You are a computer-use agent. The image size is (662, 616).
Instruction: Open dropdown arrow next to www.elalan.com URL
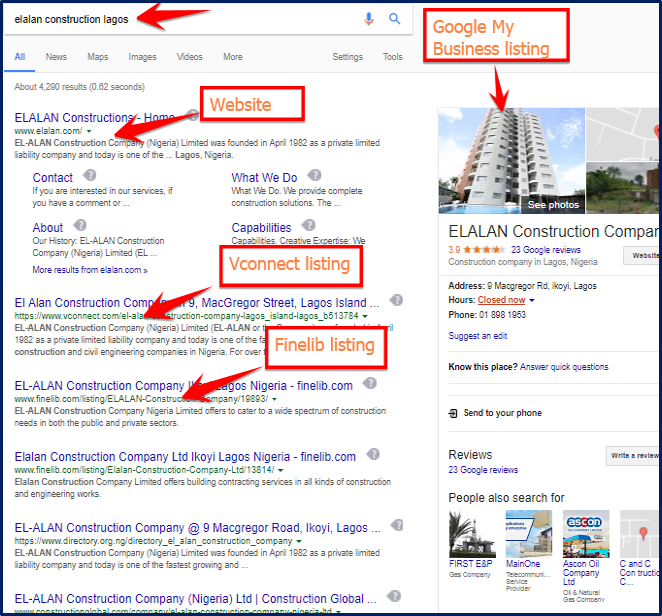[x=89, y=131]
